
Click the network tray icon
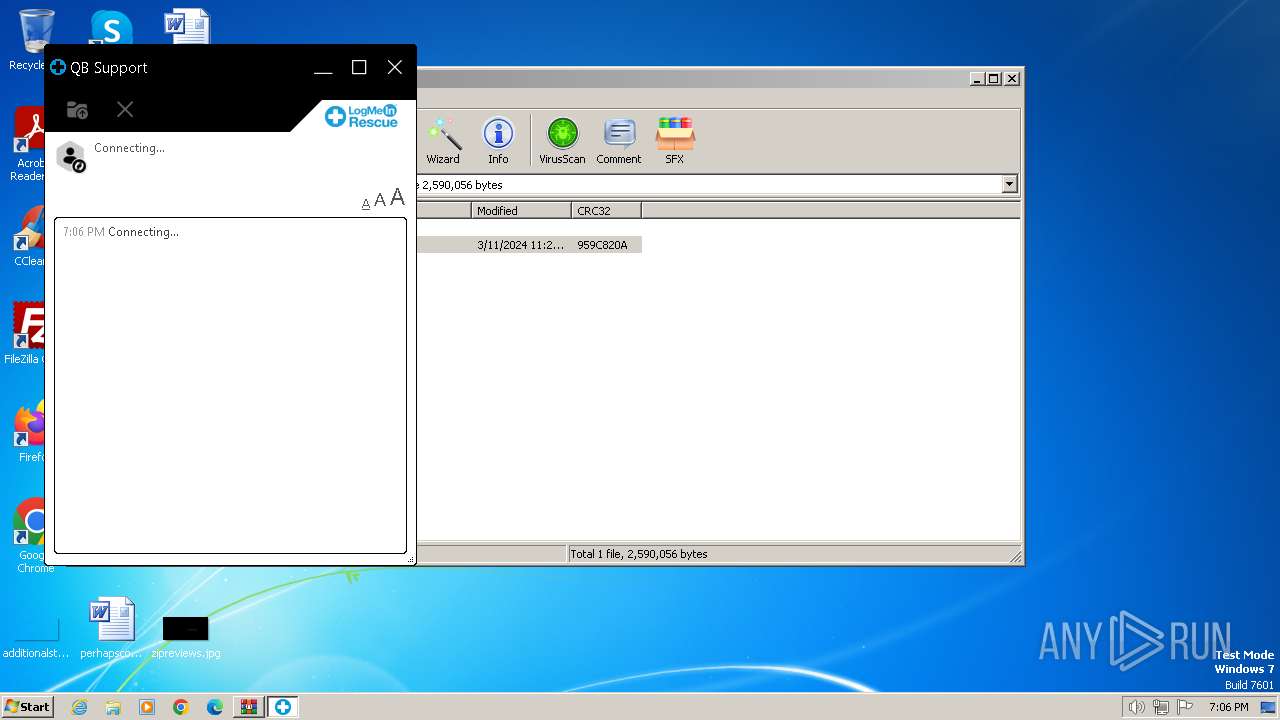point(1160,707)
